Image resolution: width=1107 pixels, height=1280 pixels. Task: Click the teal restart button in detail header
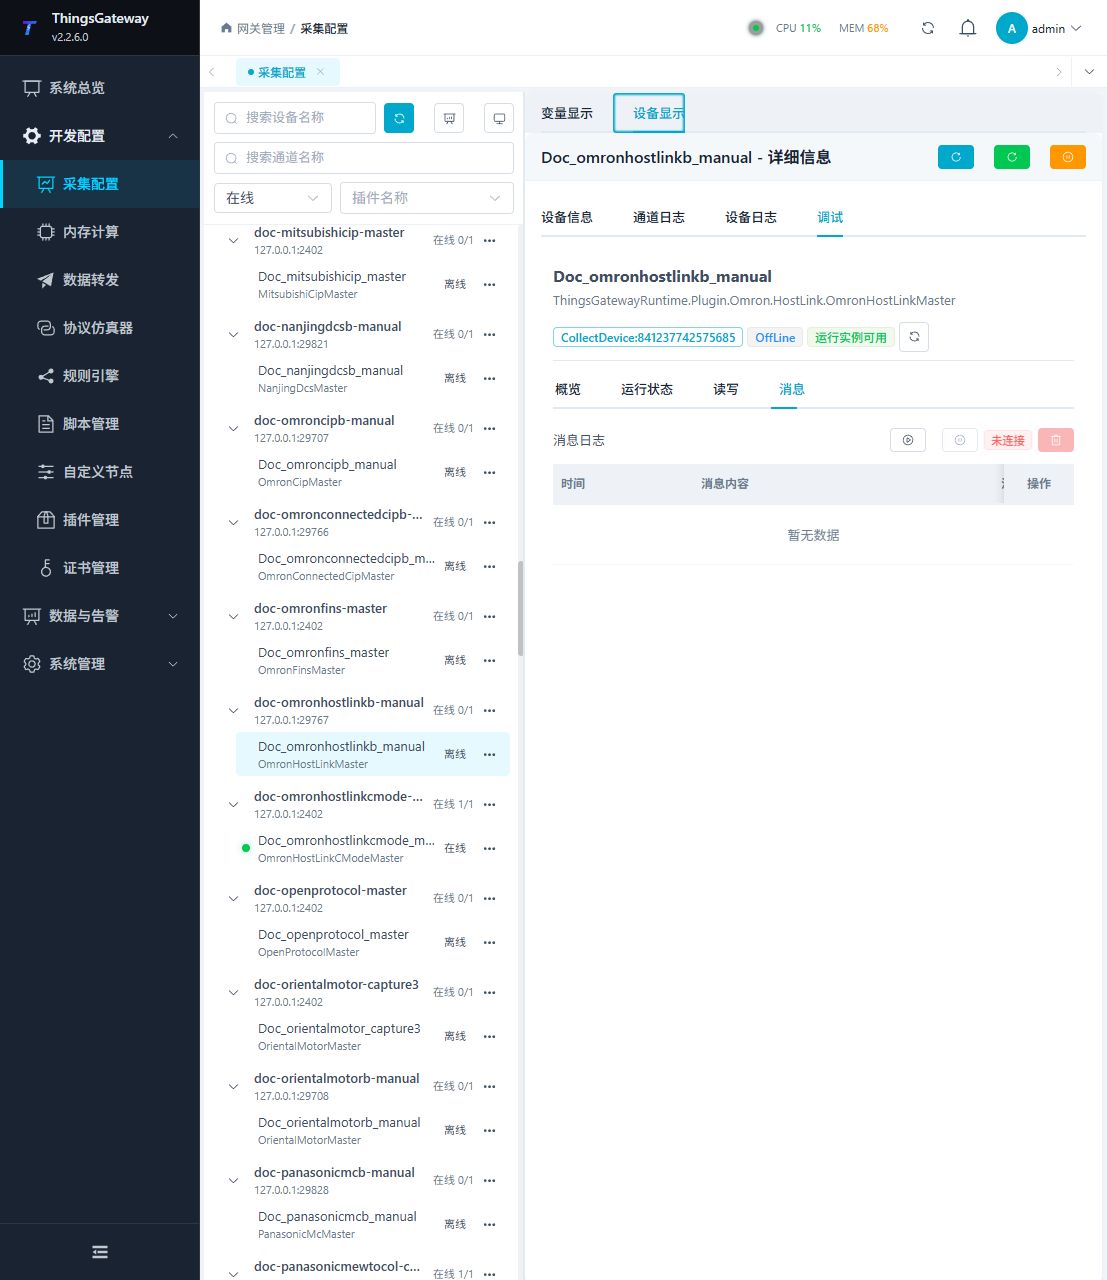(x=956, y=157)
